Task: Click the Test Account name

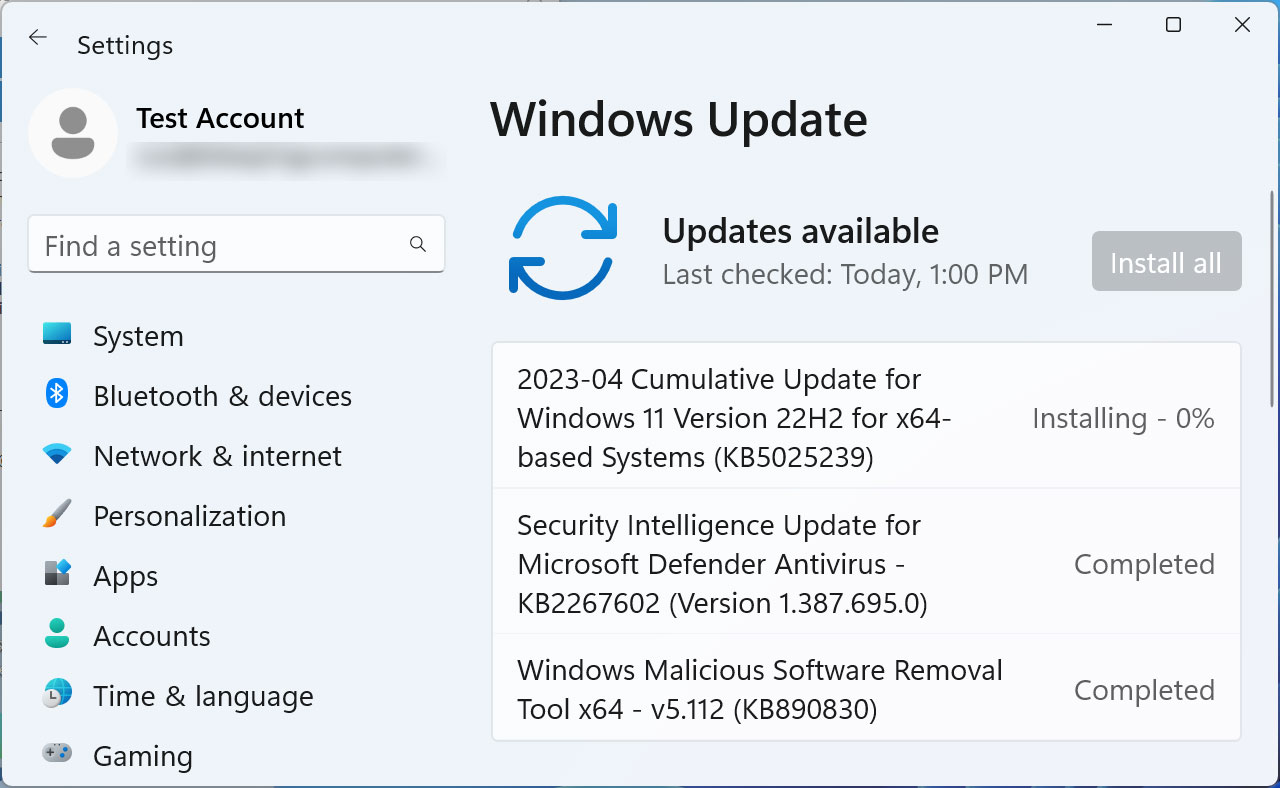Action: [220, 118]
